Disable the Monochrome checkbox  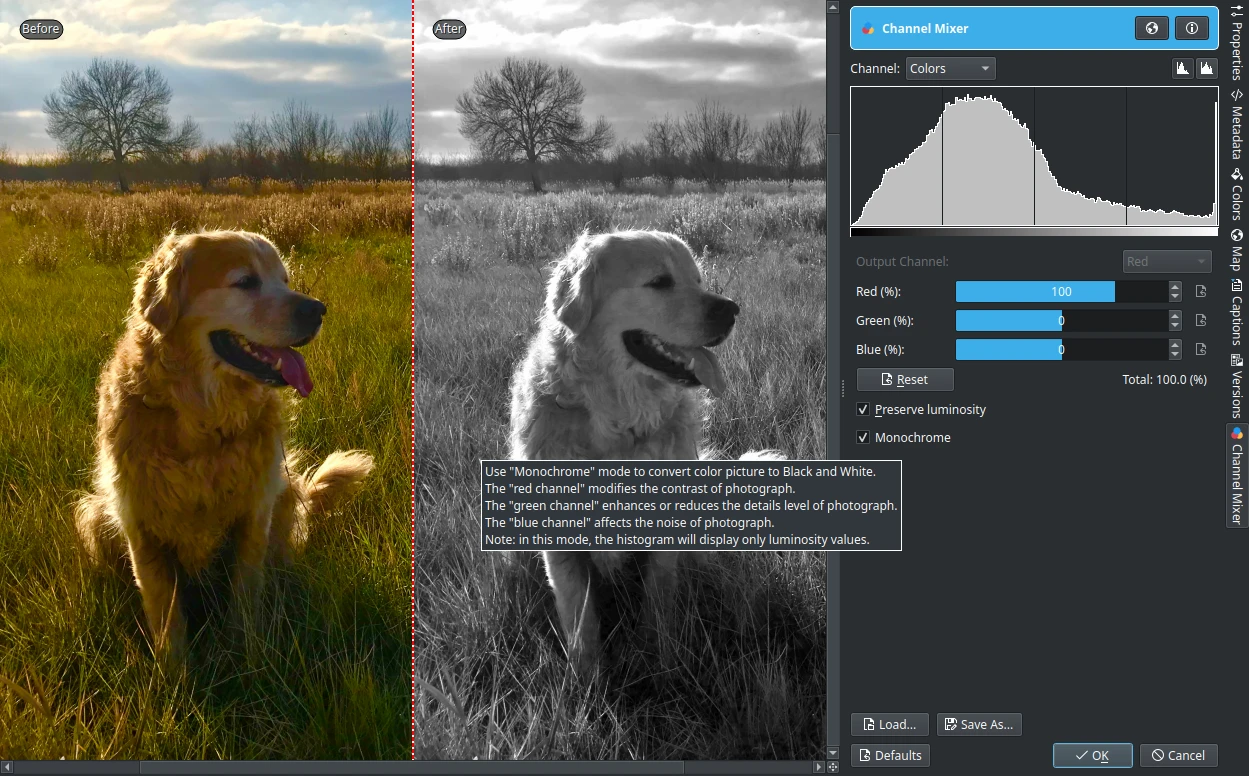863,438
